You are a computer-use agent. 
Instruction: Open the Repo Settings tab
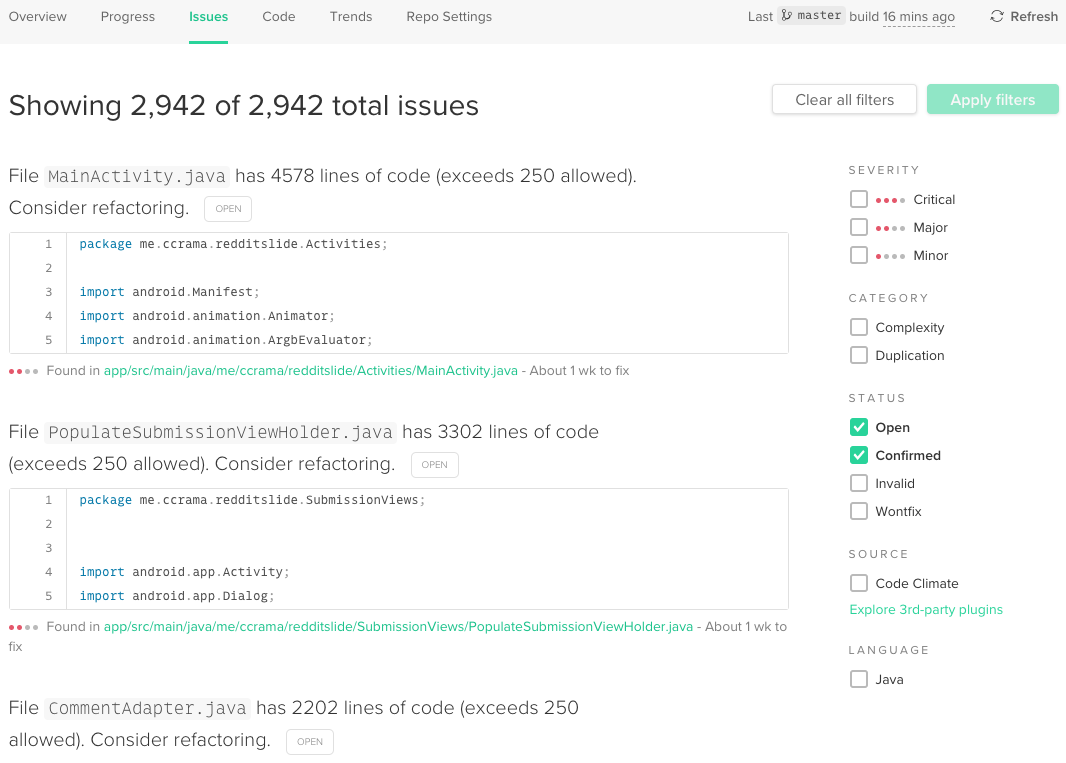coord(448,16)
